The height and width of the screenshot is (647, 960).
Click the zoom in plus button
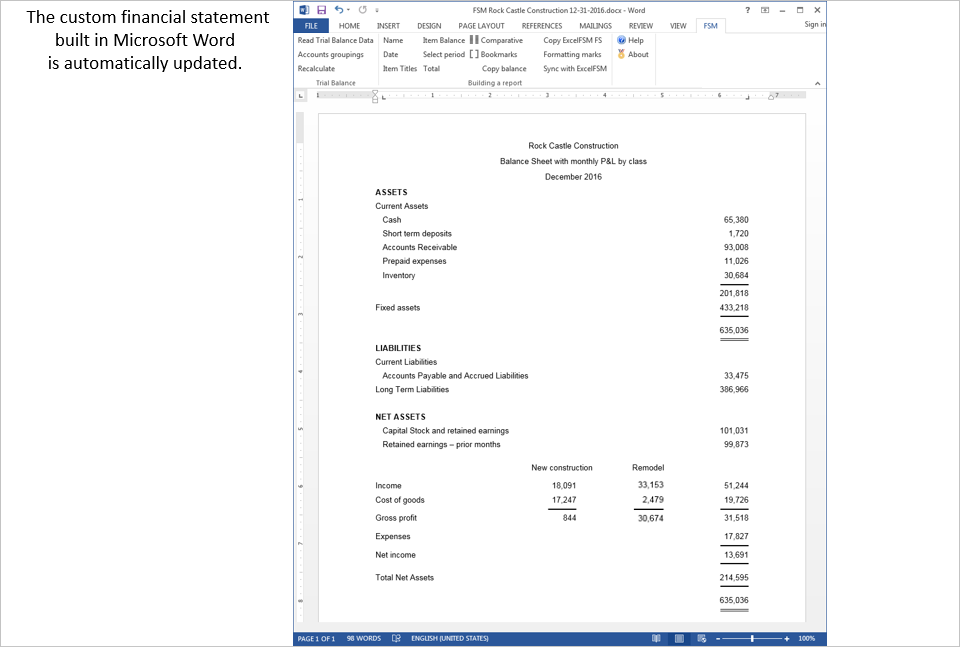click(x=787, y=638)
